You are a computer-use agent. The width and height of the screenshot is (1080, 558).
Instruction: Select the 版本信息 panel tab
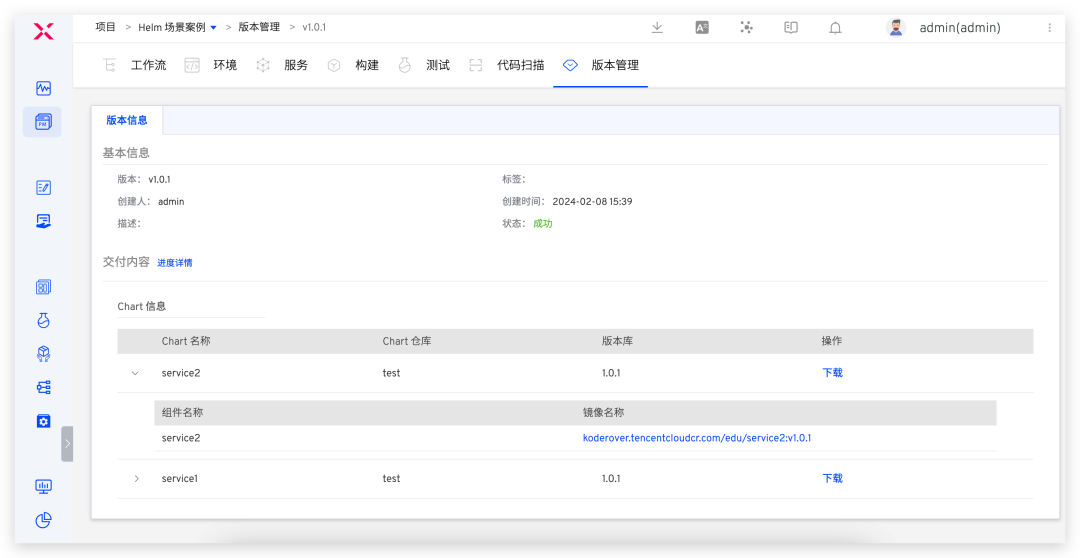pyautogui.click(x=127, y=120)
